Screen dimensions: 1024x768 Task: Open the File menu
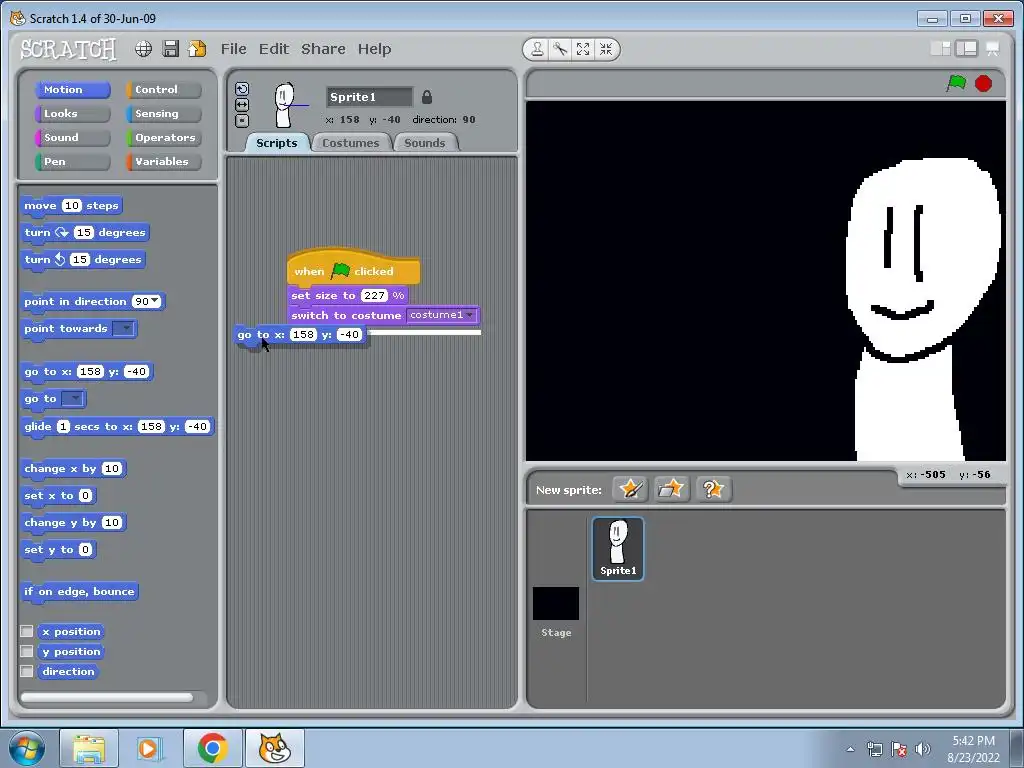[x=233, y=49]
